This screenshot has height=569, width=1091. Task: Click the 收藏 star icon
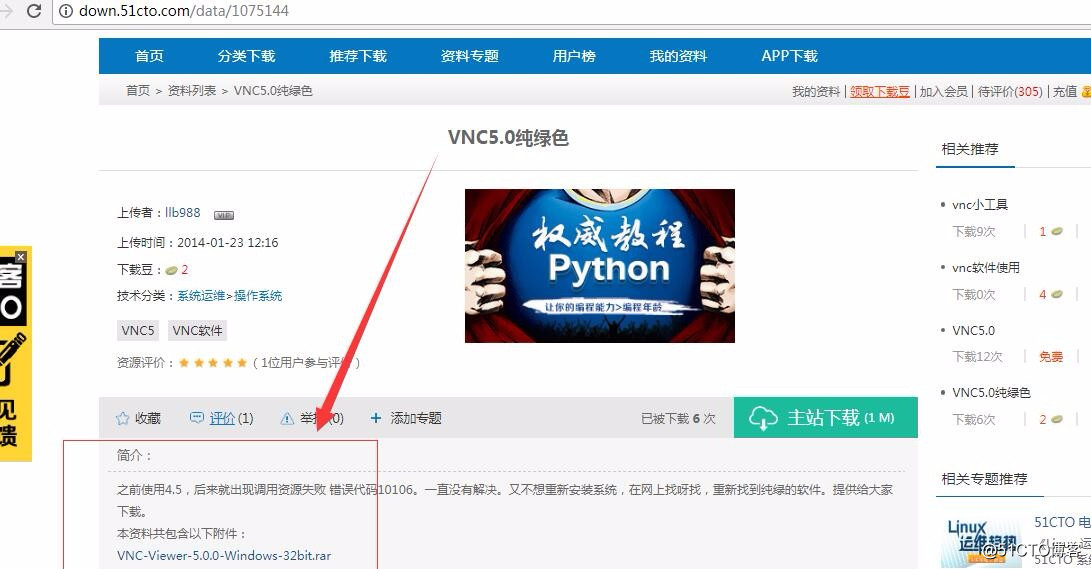[122, 418]
